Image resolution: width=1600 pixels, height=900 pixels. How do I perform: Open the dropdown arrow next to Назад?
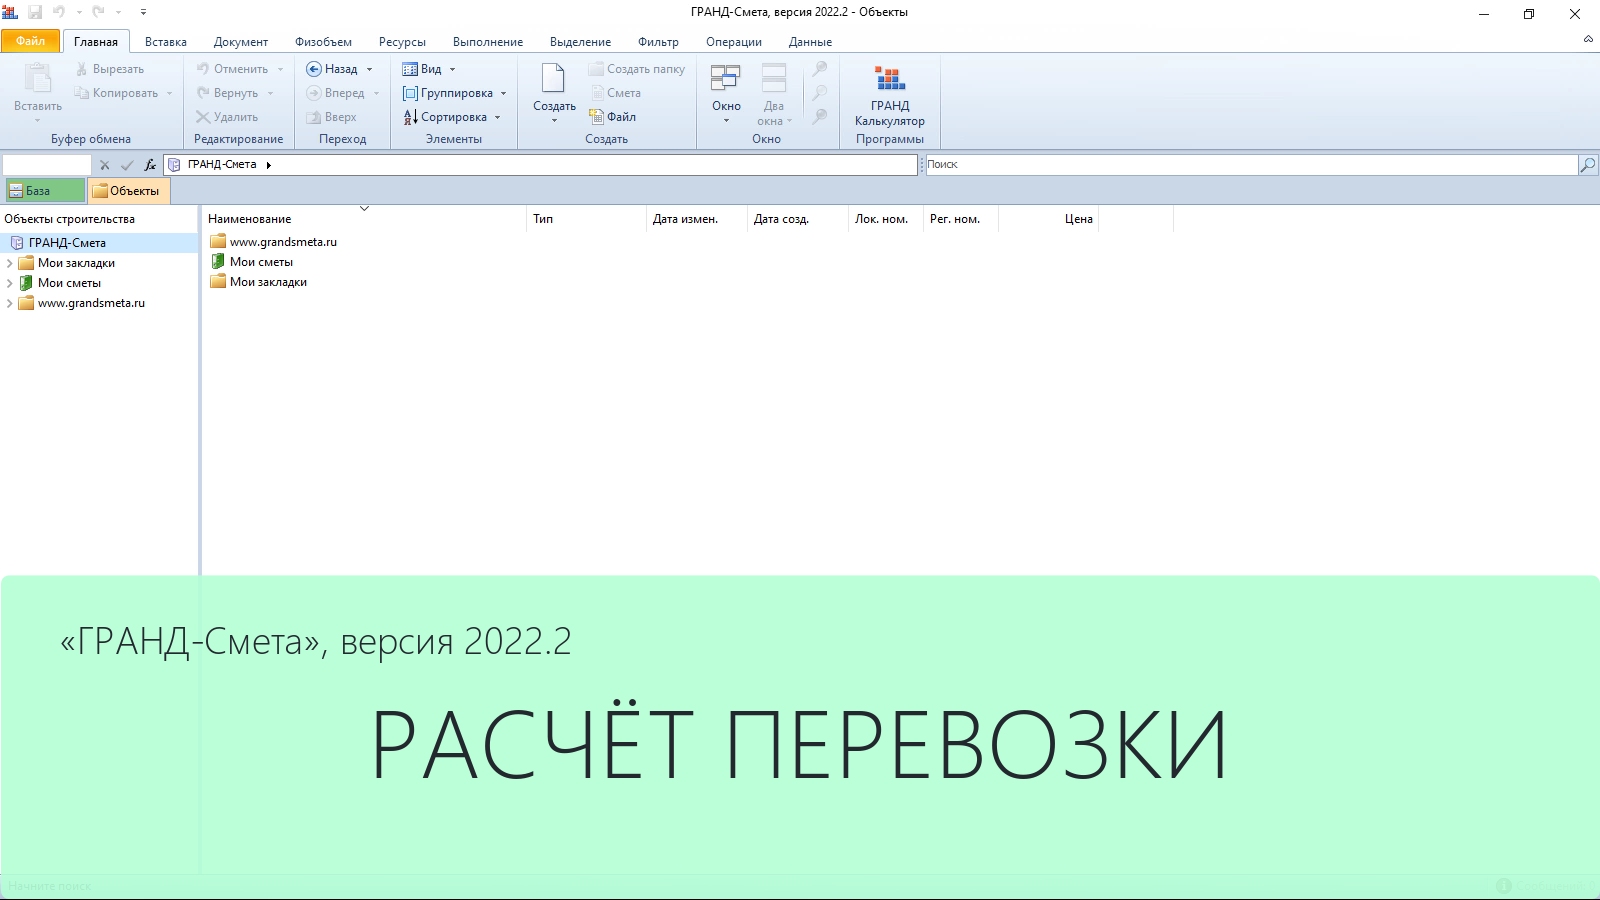(x=370, y=69)
